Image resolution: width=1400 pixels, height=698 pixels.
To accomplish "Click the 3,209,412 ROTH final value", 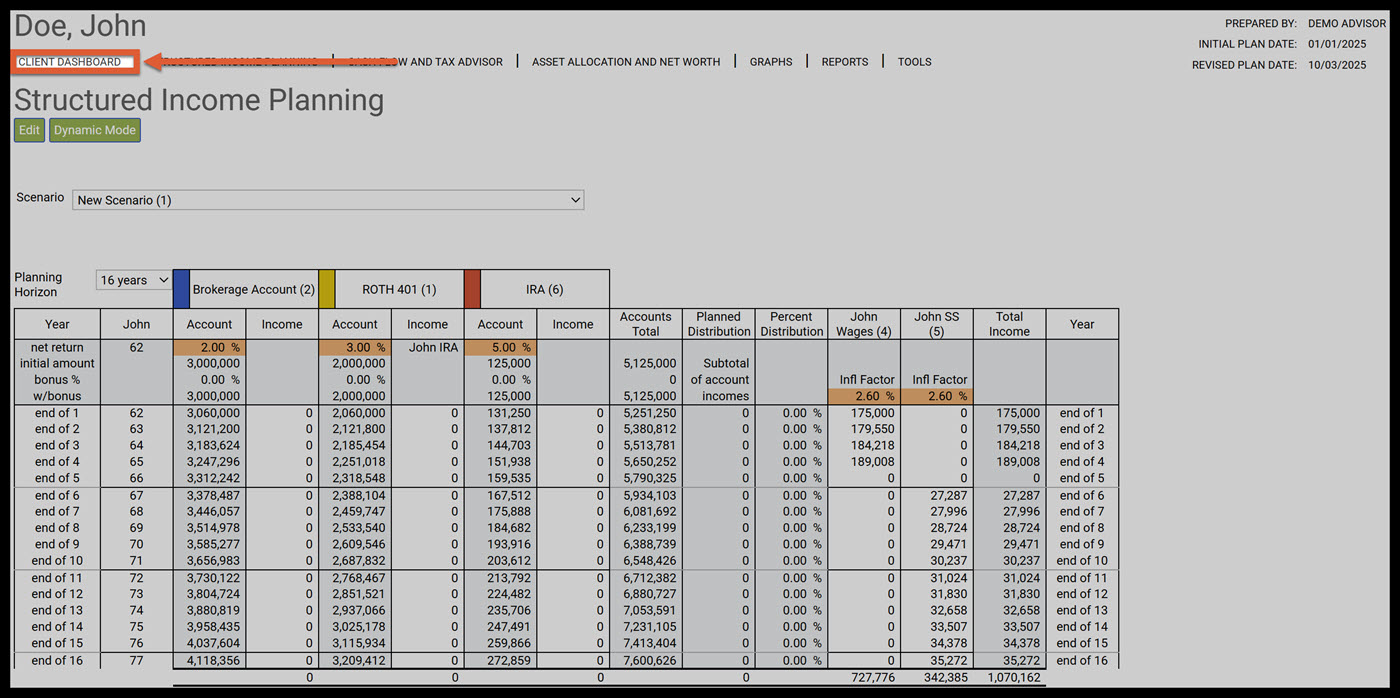I will [x=359, y=661].
